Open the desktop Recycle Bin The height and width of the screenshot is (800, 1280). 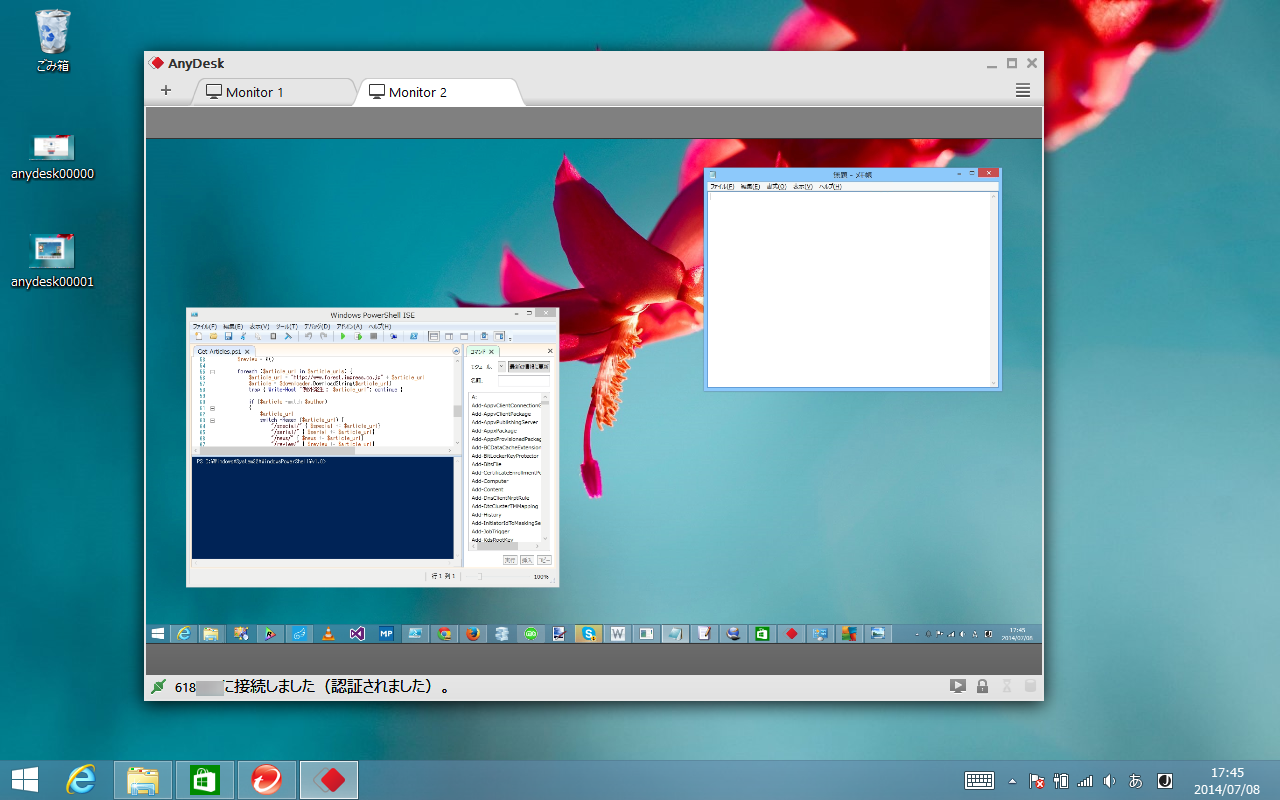point(52,40)
